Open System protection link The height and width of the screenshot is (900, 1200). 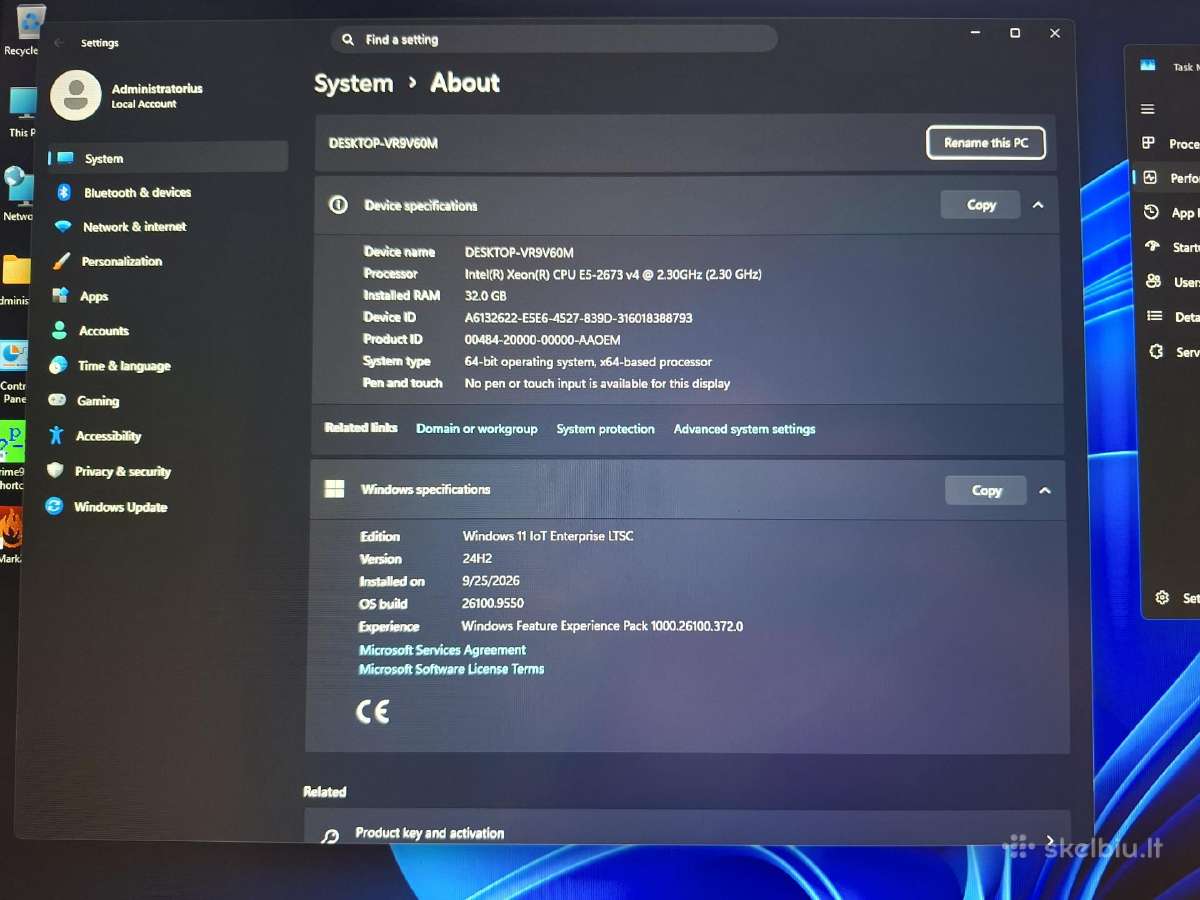click(x=606, y=428)
